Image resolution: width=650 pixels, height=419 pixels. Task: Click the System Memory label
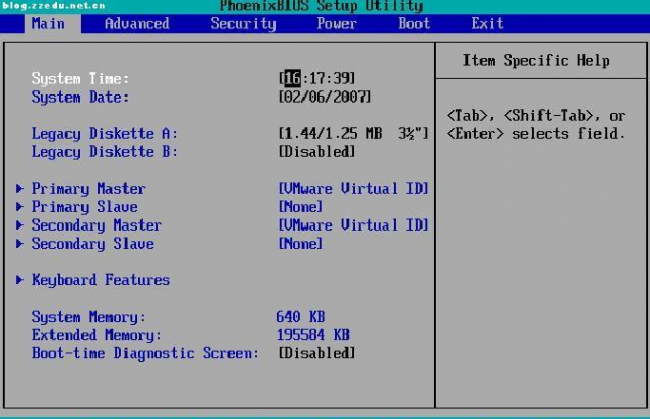pyautogui.click(x=89, y=317)
